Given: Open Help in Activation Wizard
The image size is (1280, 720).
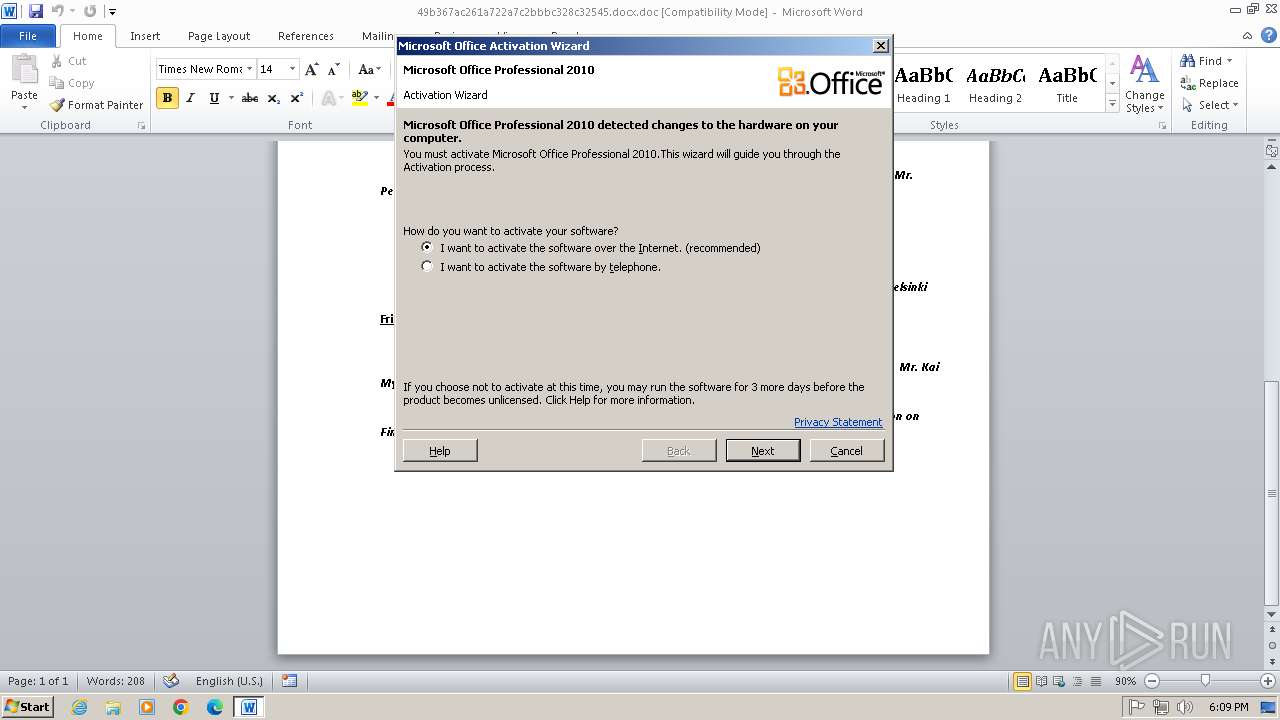Looking at the screenshot, I should [x=440, y=451].
